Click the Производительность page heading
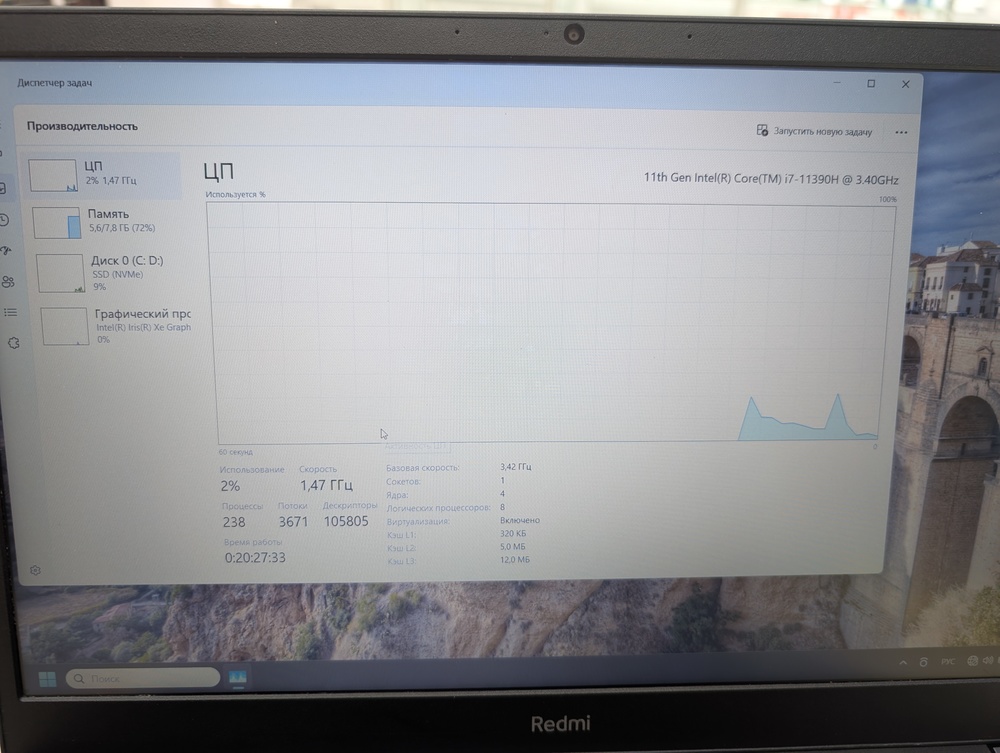This screenshot has width=1000, height=753. 82,126
